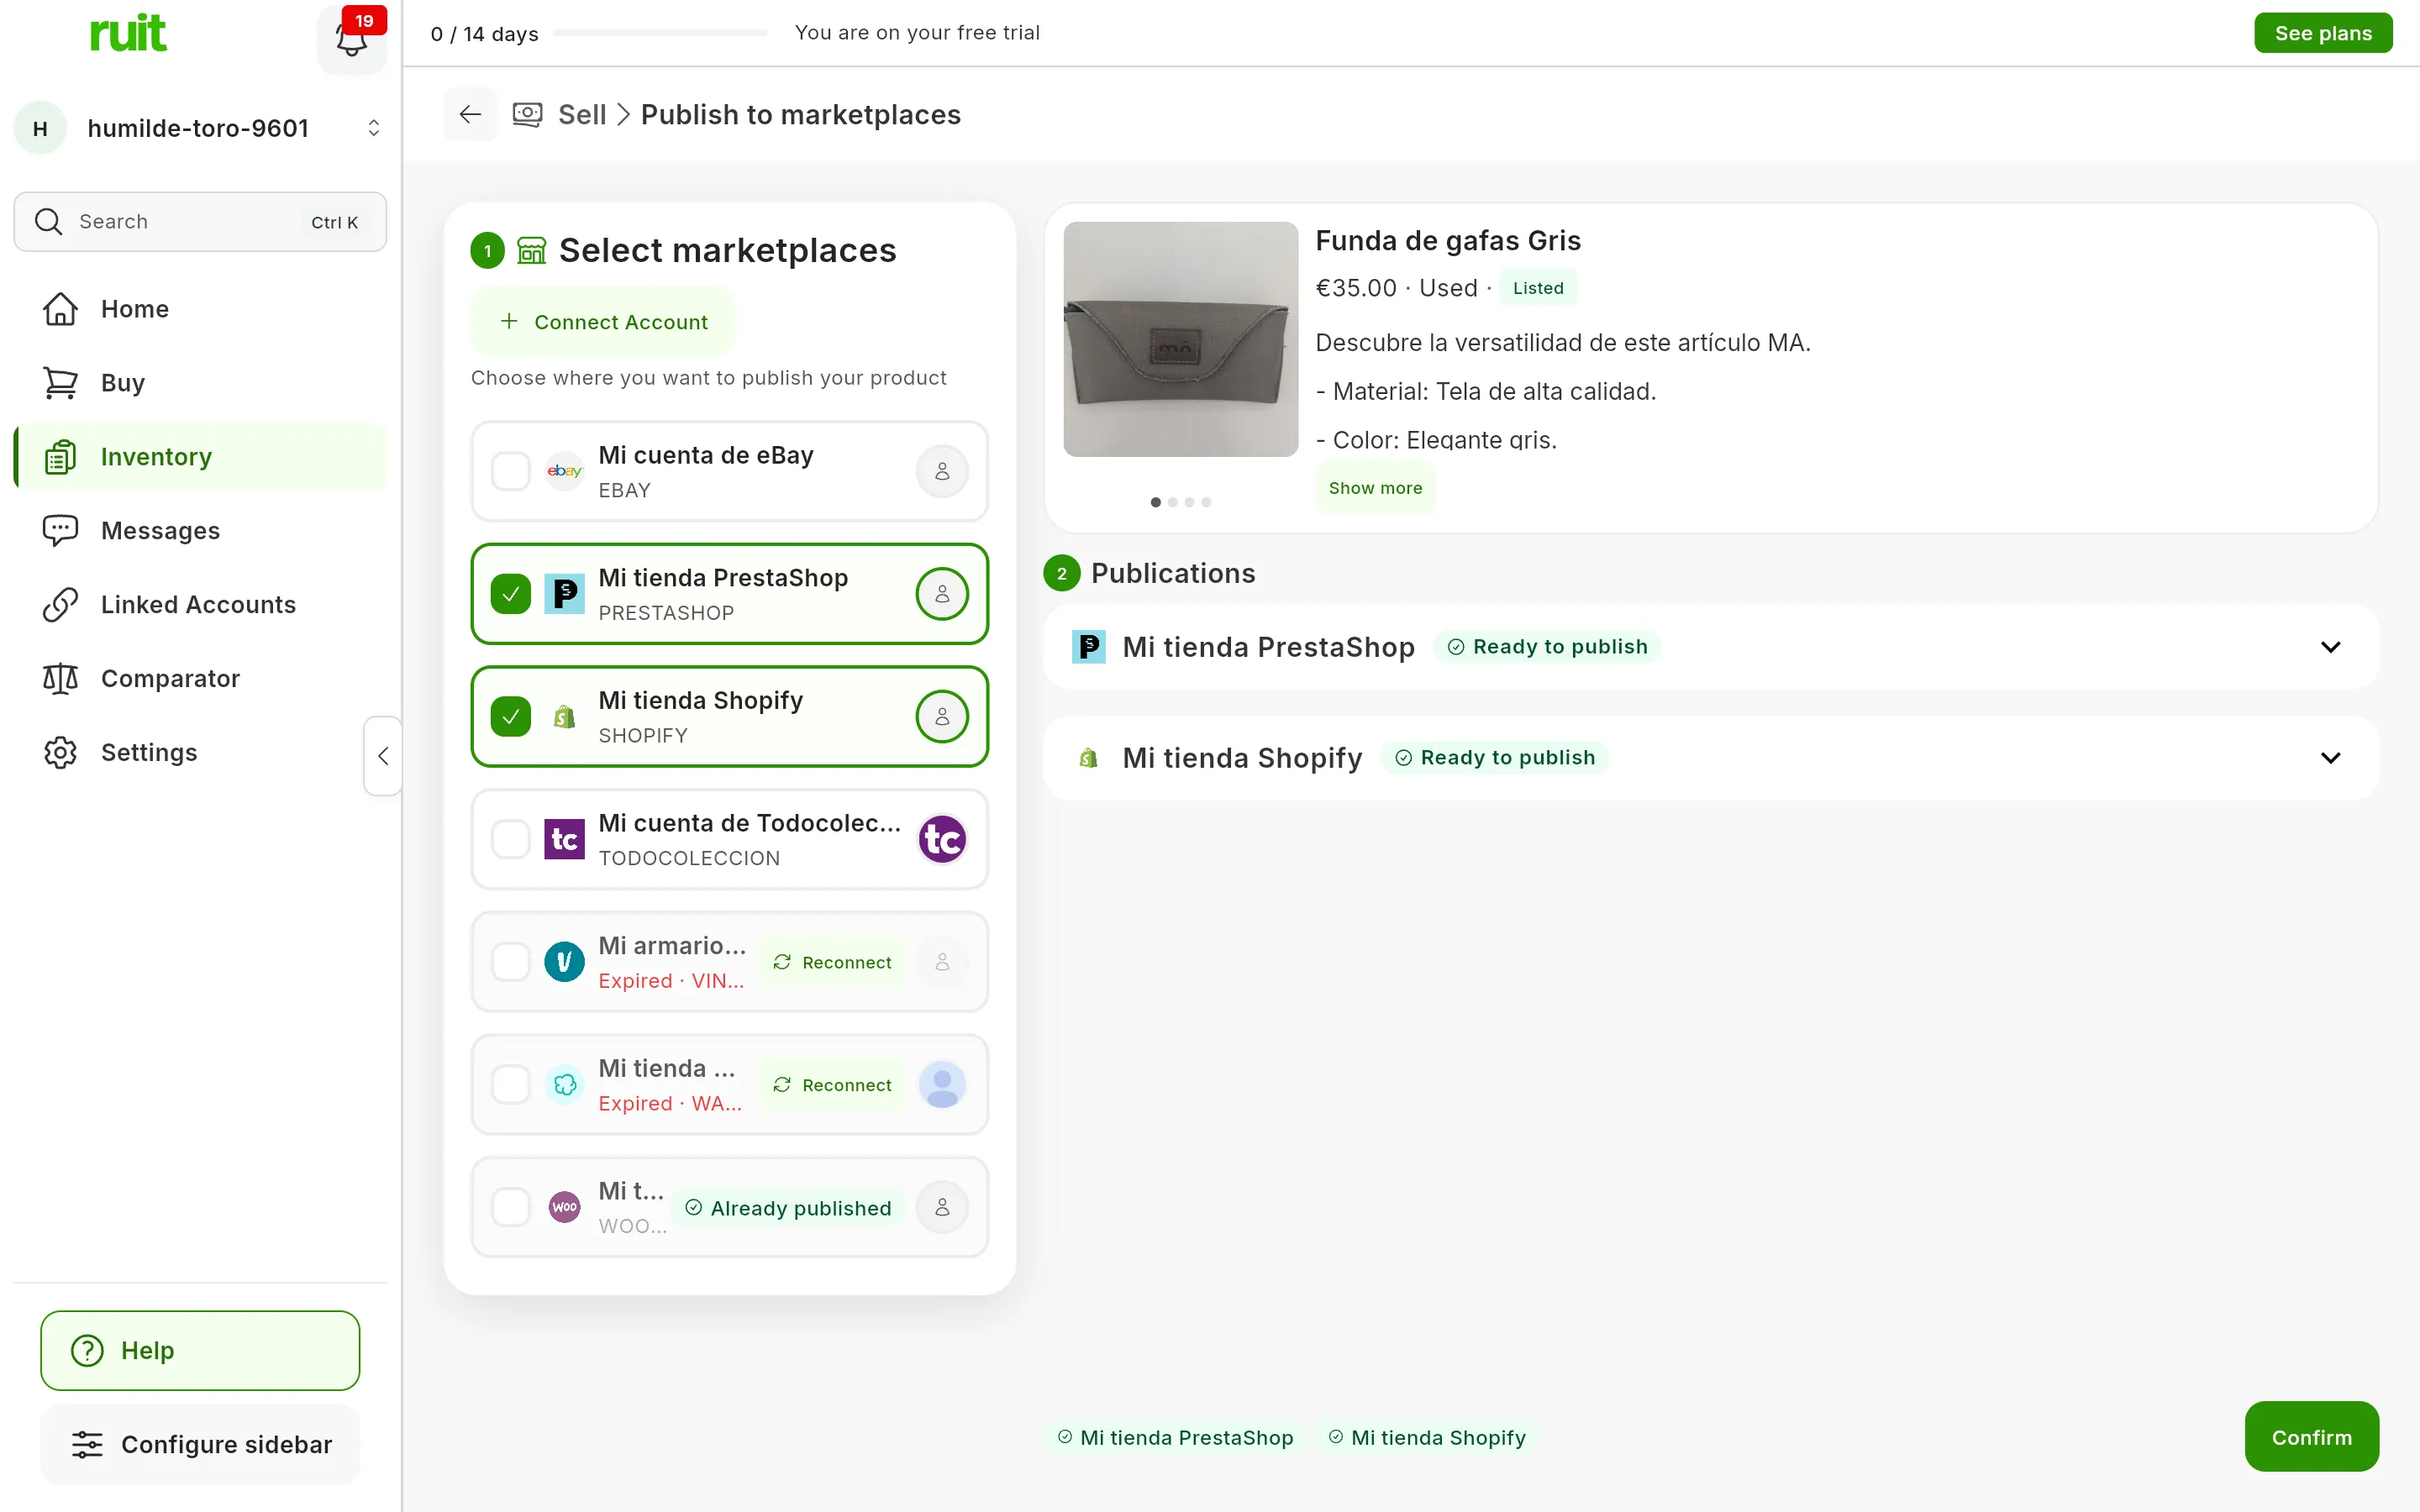Check the WooCommerce already published checkbox
Viewport: 2420px width, 1512px height.
(x=511, y=1207)
